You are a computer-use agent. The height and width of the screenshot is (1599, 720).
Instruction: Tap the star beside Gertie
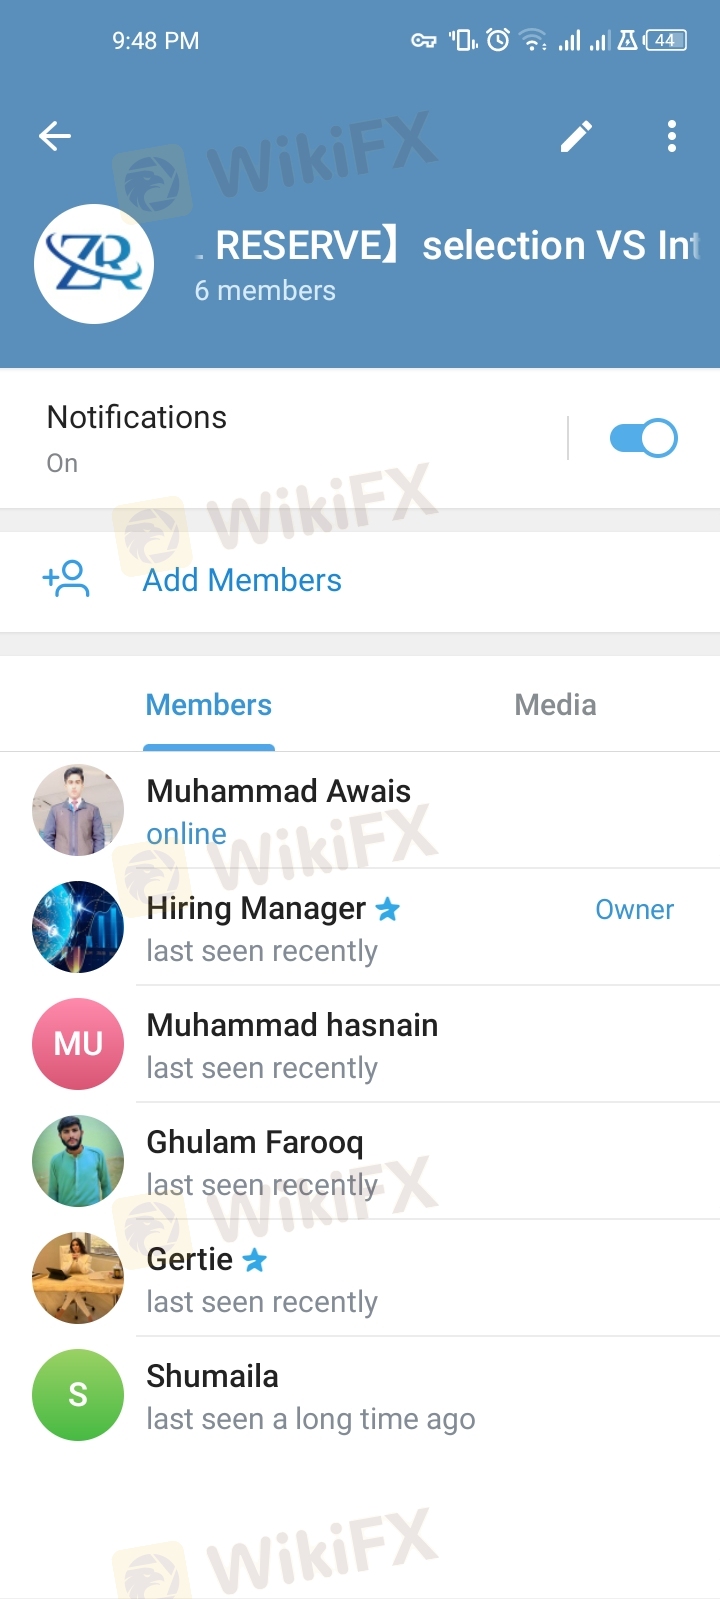point(255,1260)
